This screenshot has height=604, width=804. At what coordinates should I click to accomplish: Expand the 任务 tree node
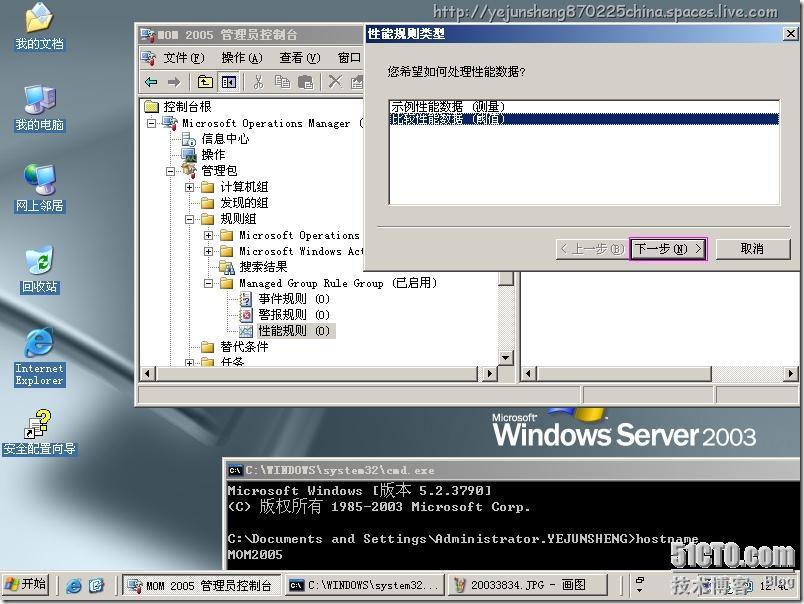[x=190, y=363]
